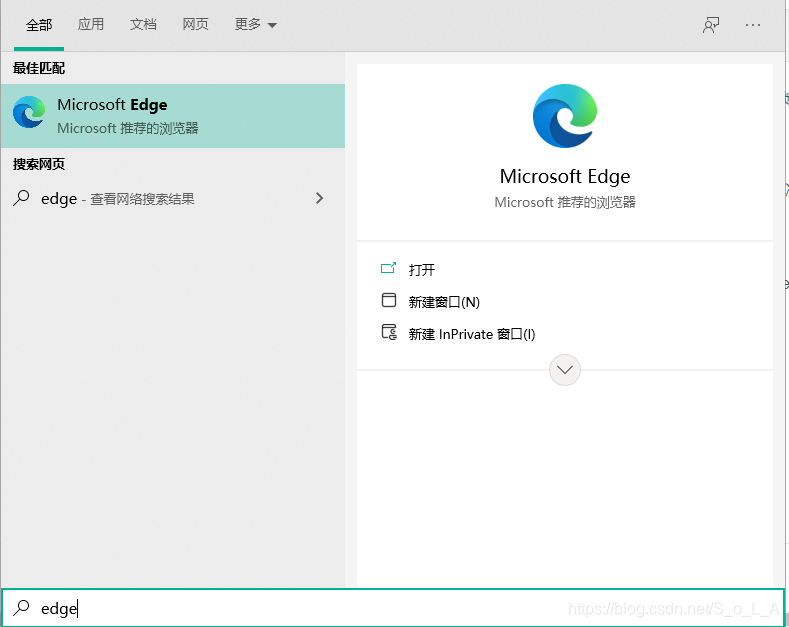The image size is (789, 627).
Task: Click the 打开 open icon
Action: (x=388, y=268)
